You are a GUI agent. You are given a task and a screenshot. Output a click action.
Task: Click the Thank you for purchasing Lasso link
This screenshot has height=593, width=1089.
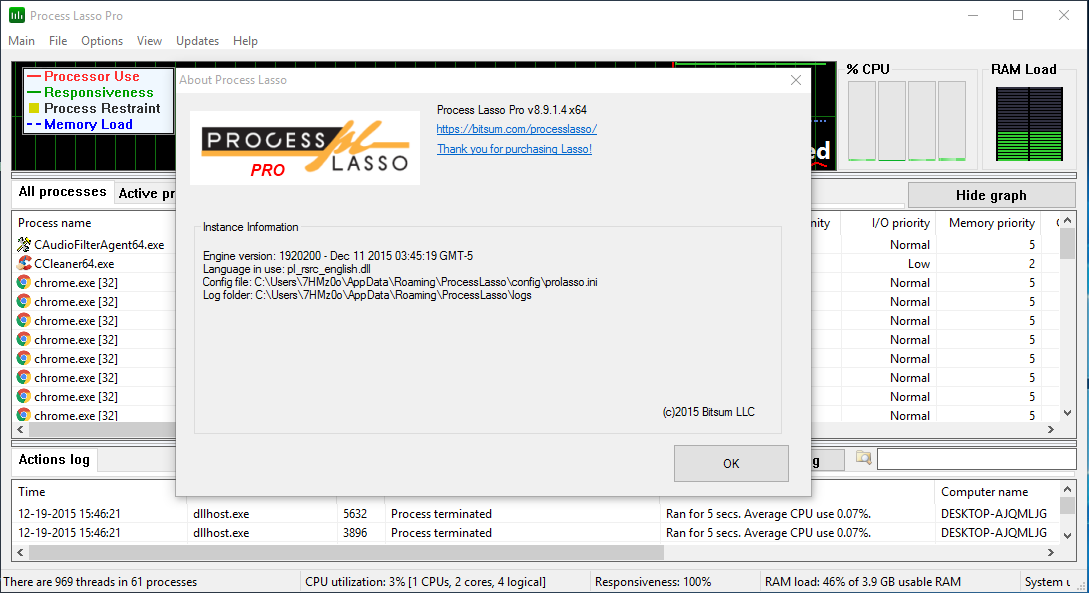coord(515,149)
